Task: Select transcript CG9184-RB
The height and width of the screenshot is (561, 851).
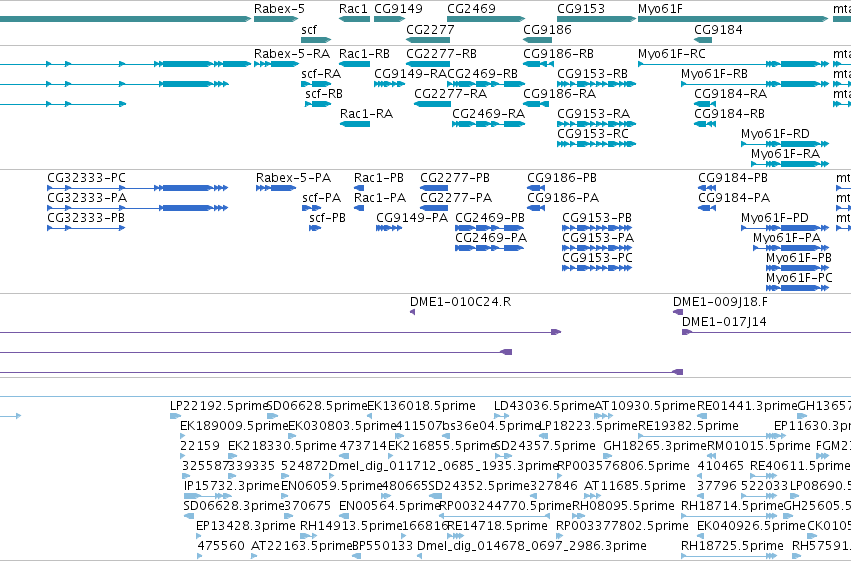Action: coord(729,114)
